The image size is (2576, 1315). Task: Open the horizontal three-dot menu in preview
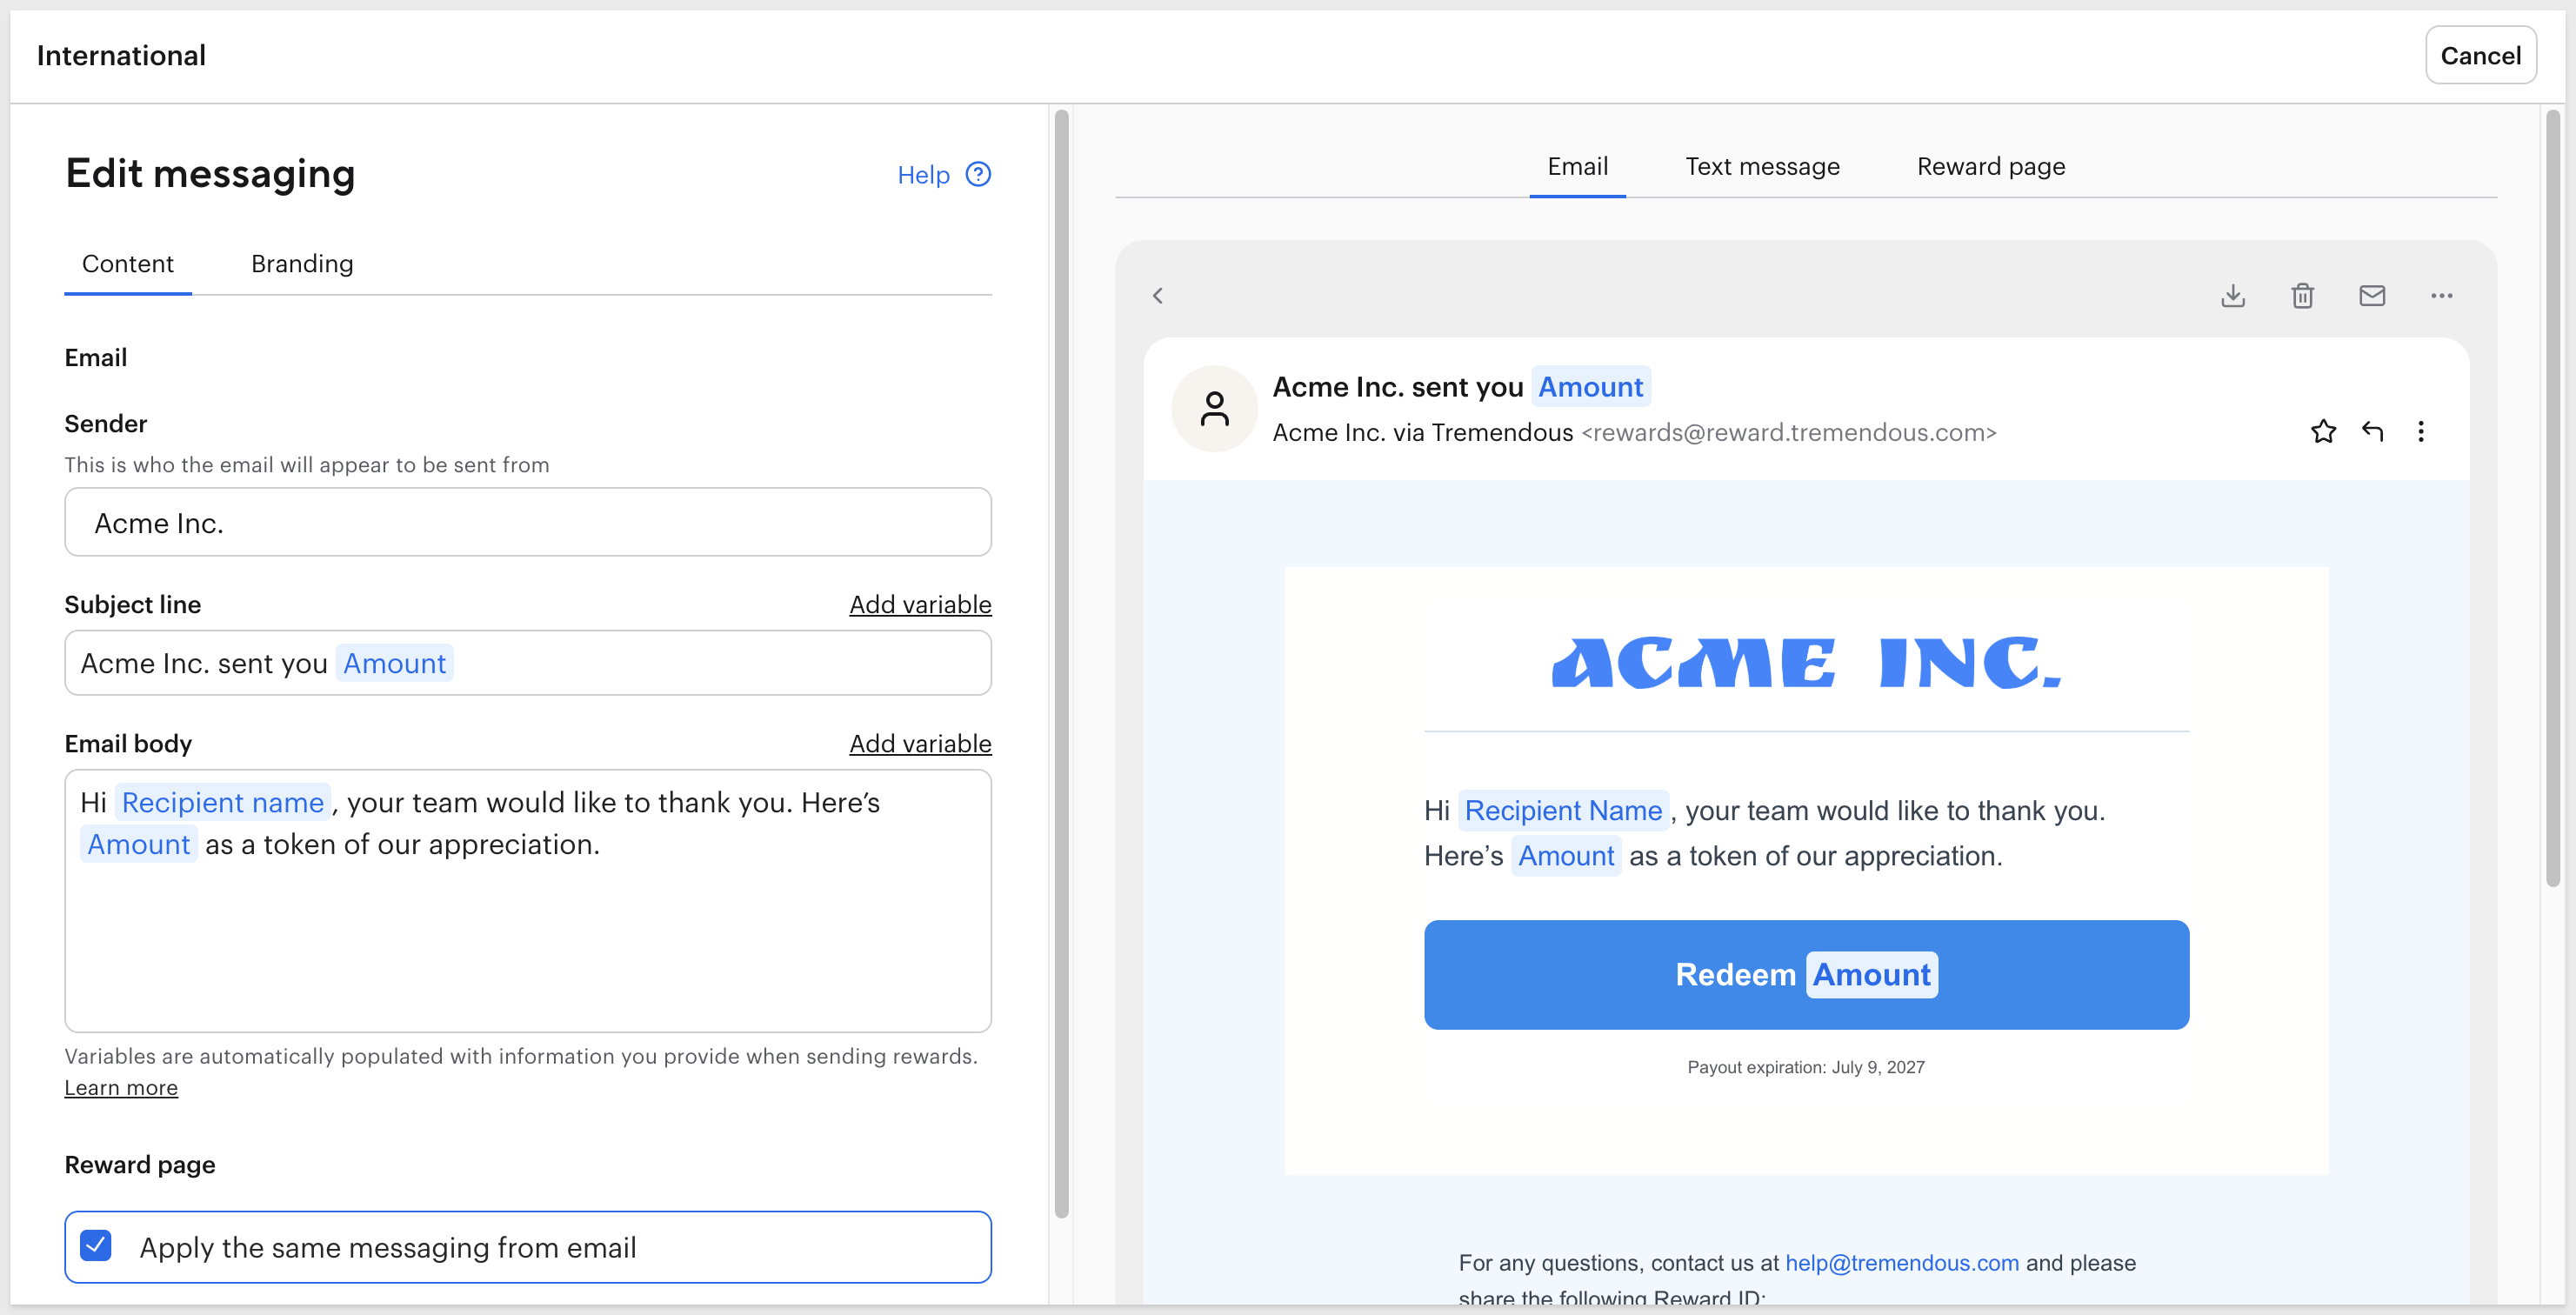tap(2442, 295)
